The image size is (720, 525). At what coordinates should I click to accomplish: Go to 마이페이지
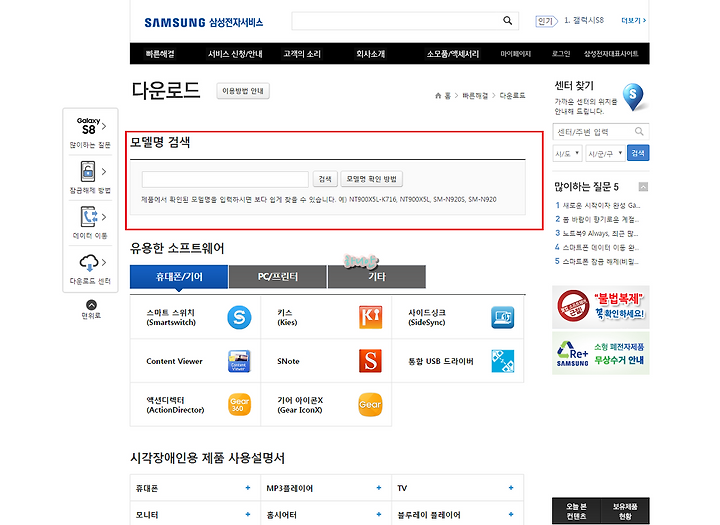[516, 54]
